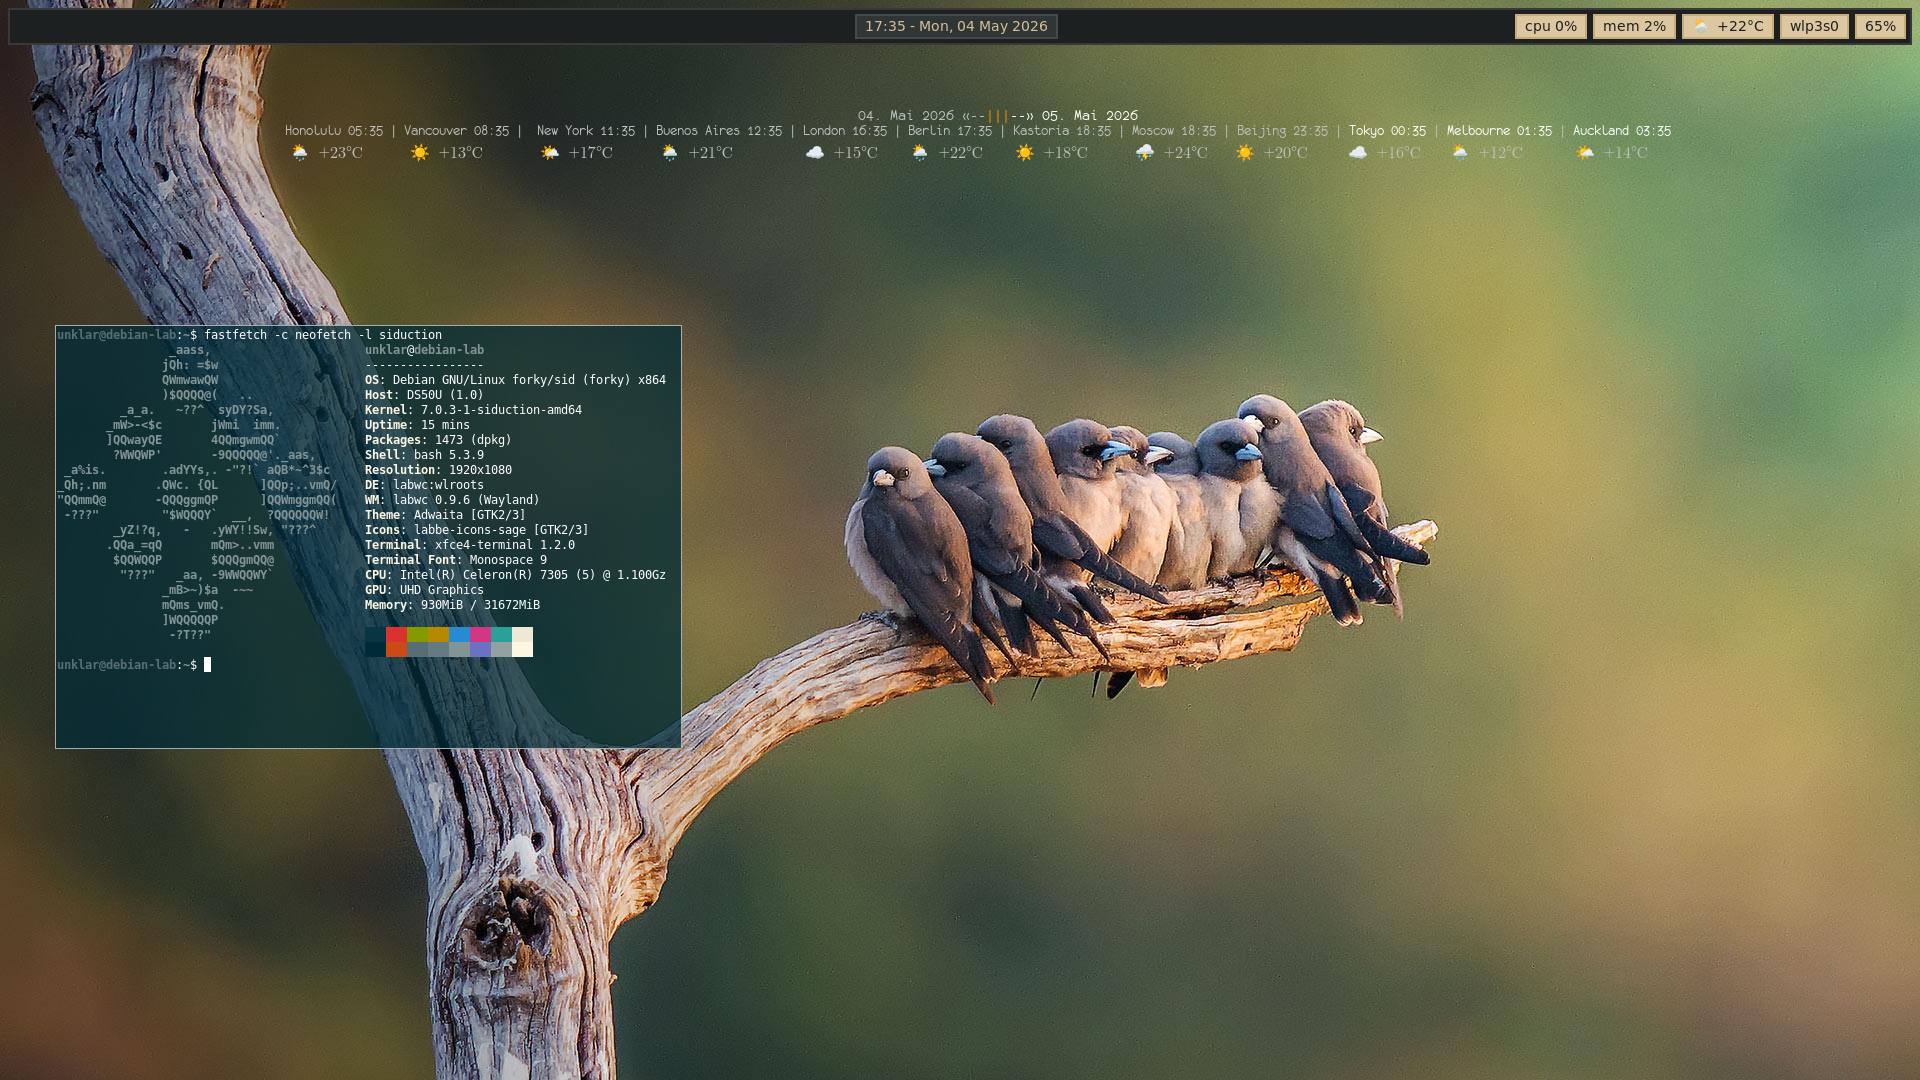Click the weather icon in top panel
The image size is (1920, 1080).
tap(1700, 27)
